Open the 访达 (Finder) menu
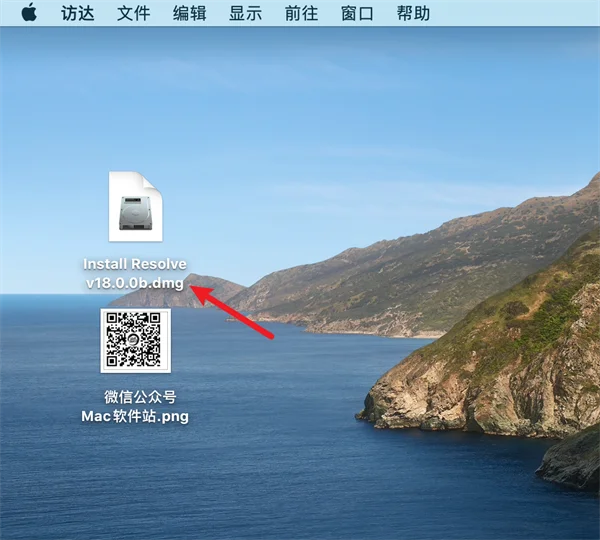 click(78, 13)
